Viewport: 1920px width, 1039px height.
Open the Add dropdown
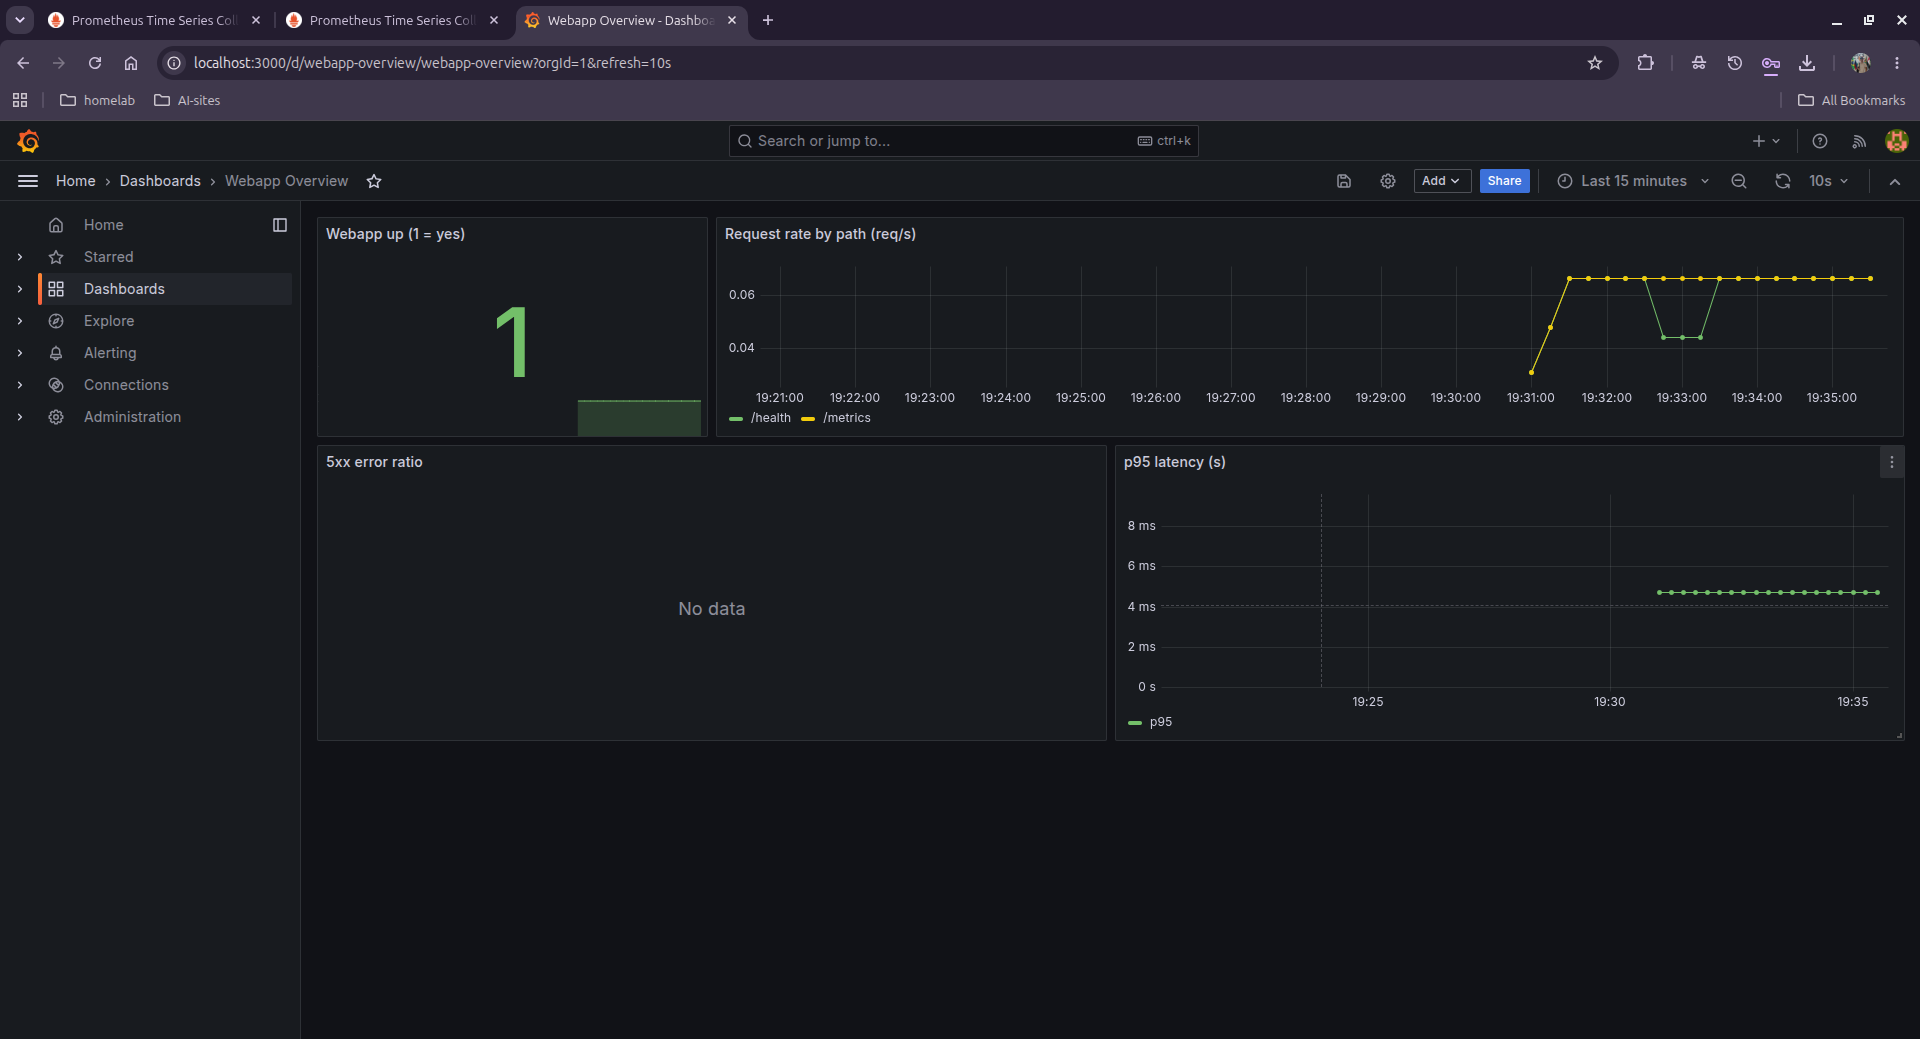(x=1441, y=181)
